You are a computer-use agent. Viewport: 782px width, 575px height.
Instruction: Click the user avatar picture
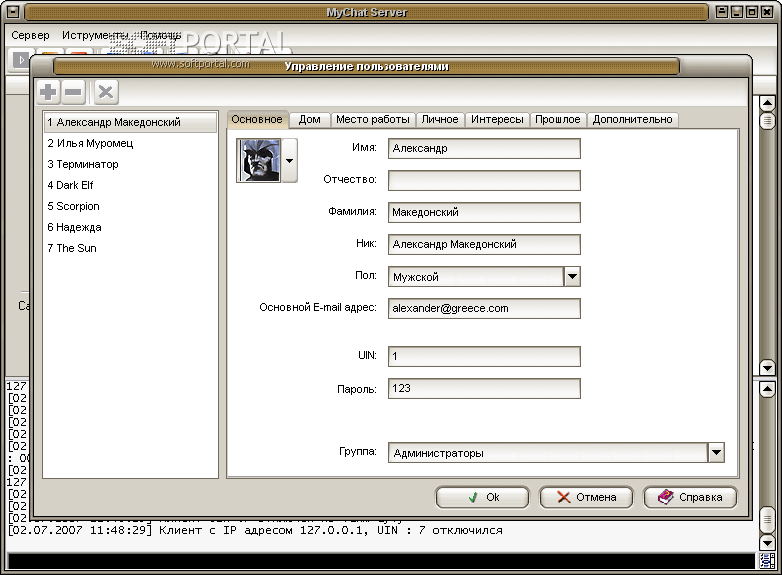[x=259, y=161]
